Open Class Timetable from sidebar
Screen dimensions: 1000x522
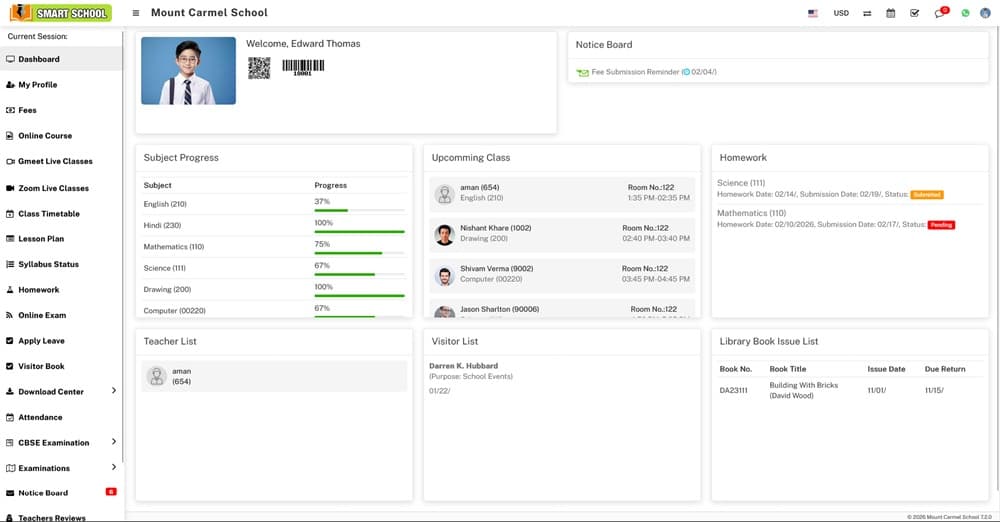pyautogui.click(x=48, y=214)
